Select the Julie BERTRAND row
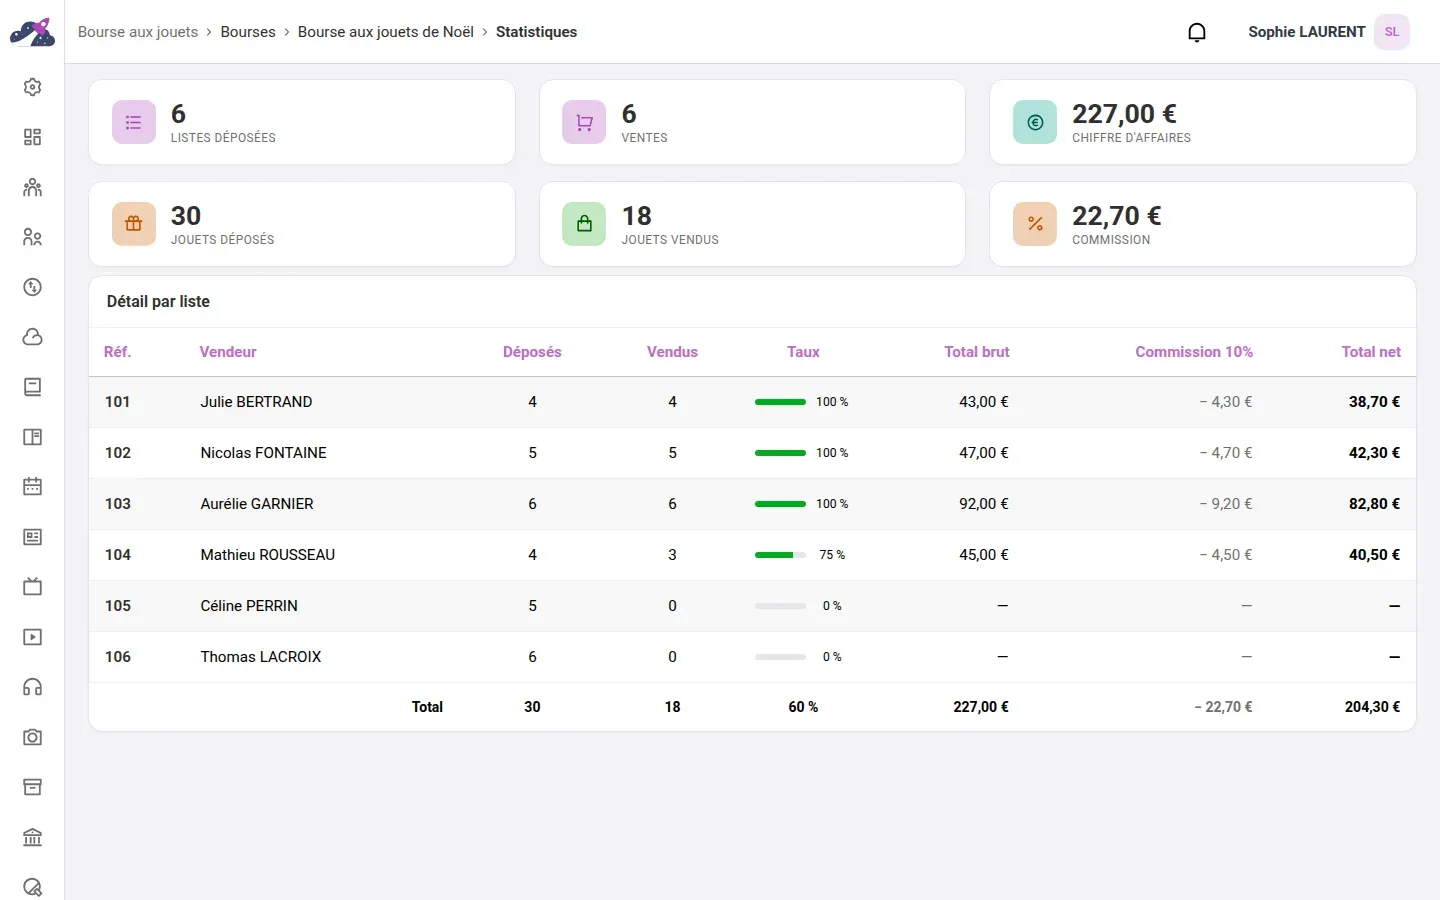This screenshot has width=1440, height=900. pyautogui.click(x=752, y=402)
